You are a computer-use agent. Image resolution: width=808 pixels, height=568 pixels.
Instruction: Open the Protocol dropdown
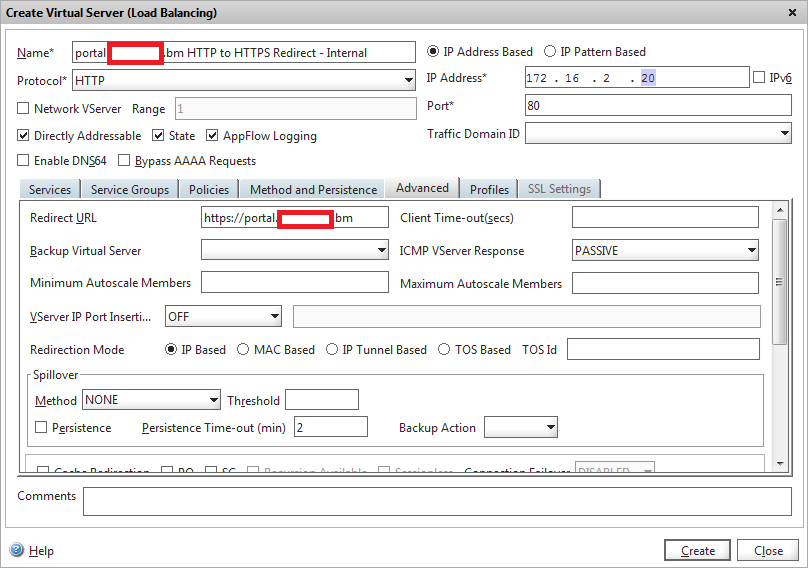pos(244,80)
